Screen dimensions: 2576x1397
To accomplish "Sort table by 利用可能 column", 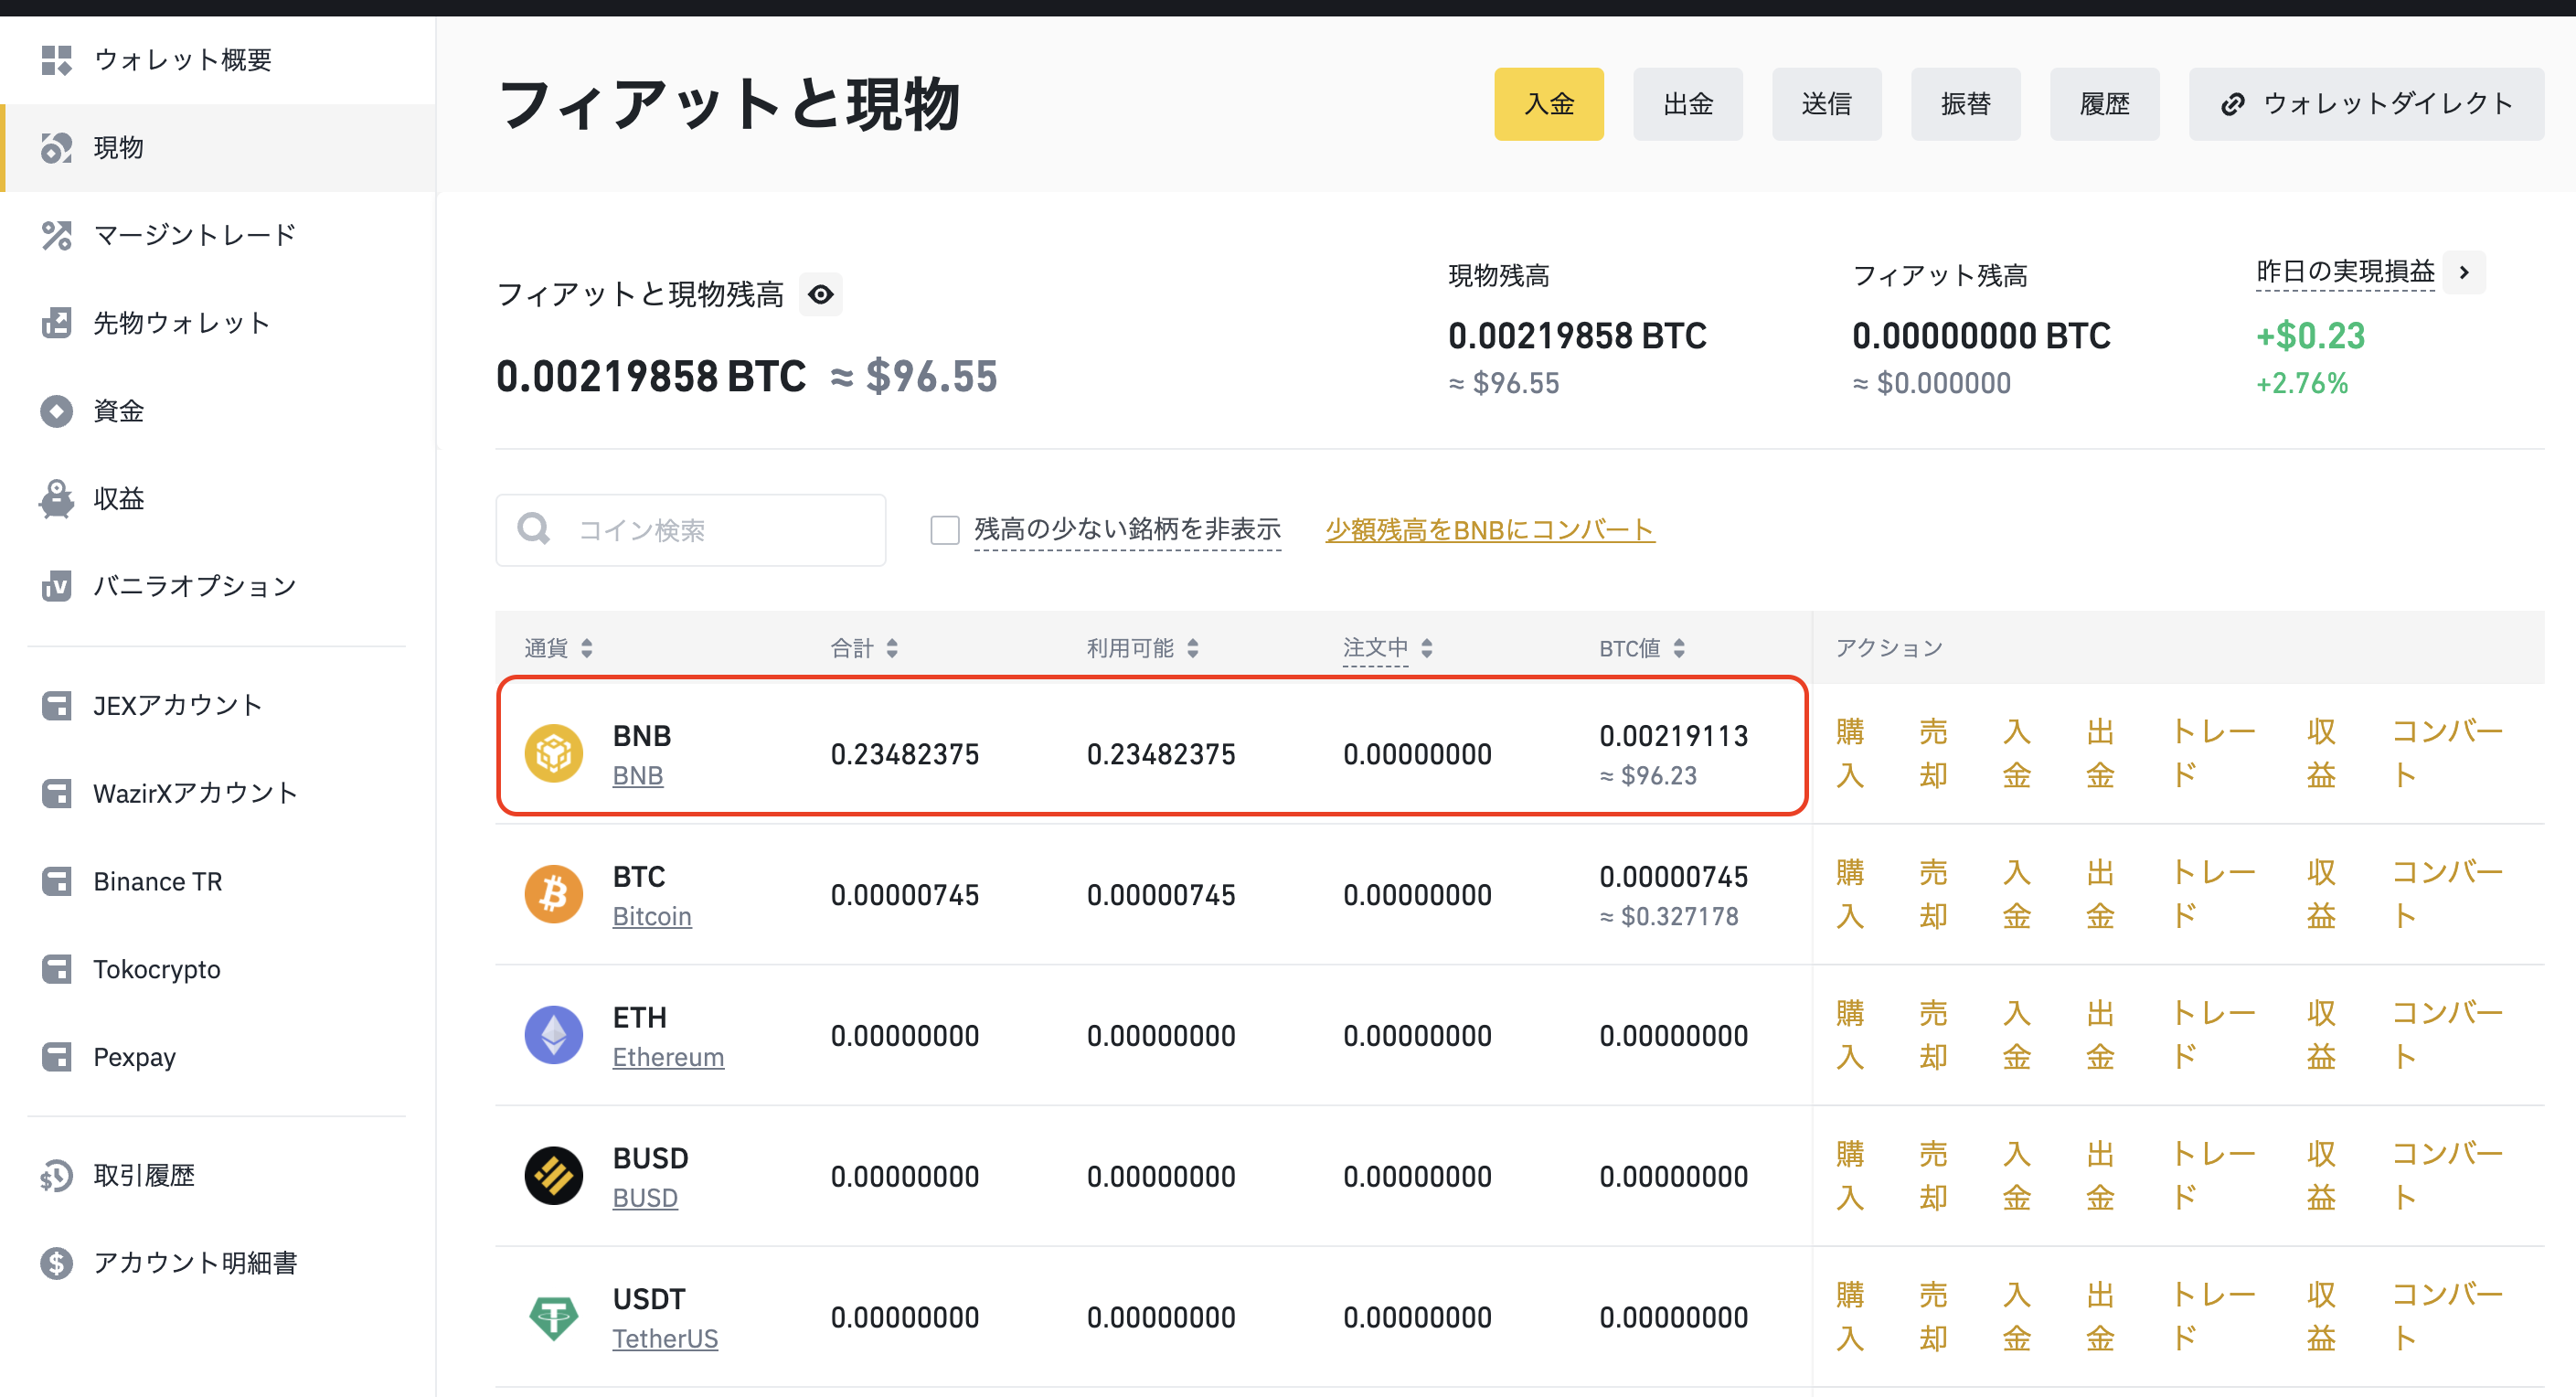I will tap(1193, 648).
